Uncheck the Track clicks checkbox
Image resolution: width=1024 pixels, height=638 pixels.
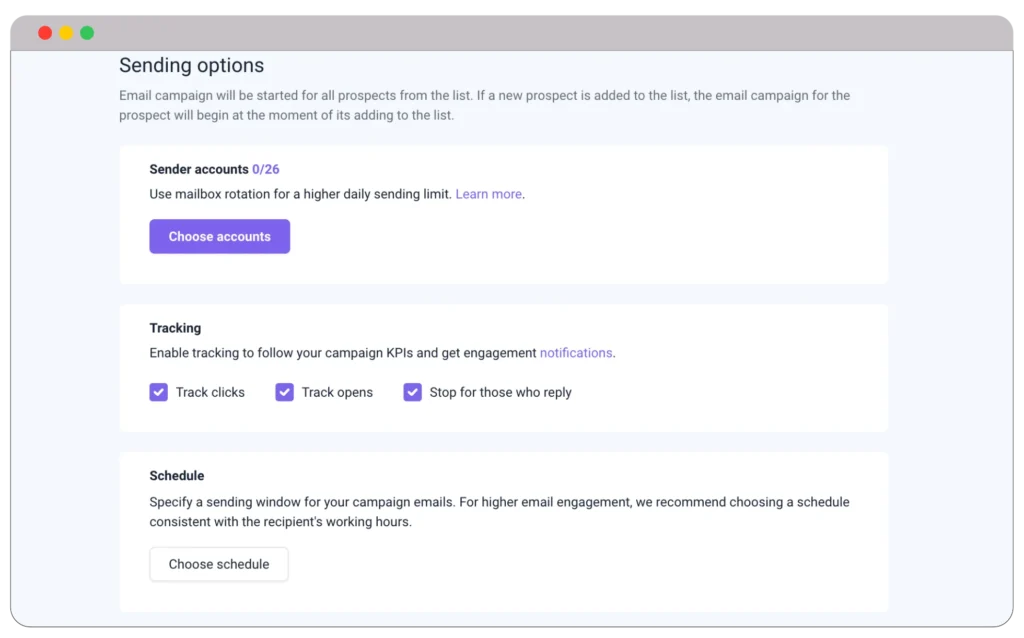point(158,392)
